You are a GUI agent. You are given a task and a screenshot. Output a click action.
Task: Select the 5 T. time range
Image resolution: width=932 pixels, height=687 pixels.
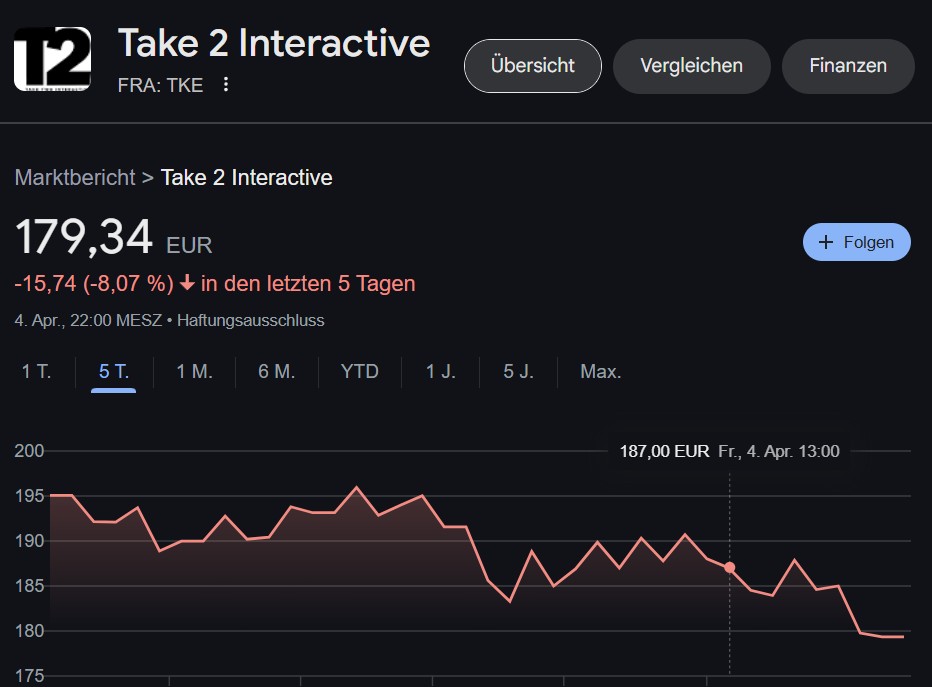coord(114,371)
